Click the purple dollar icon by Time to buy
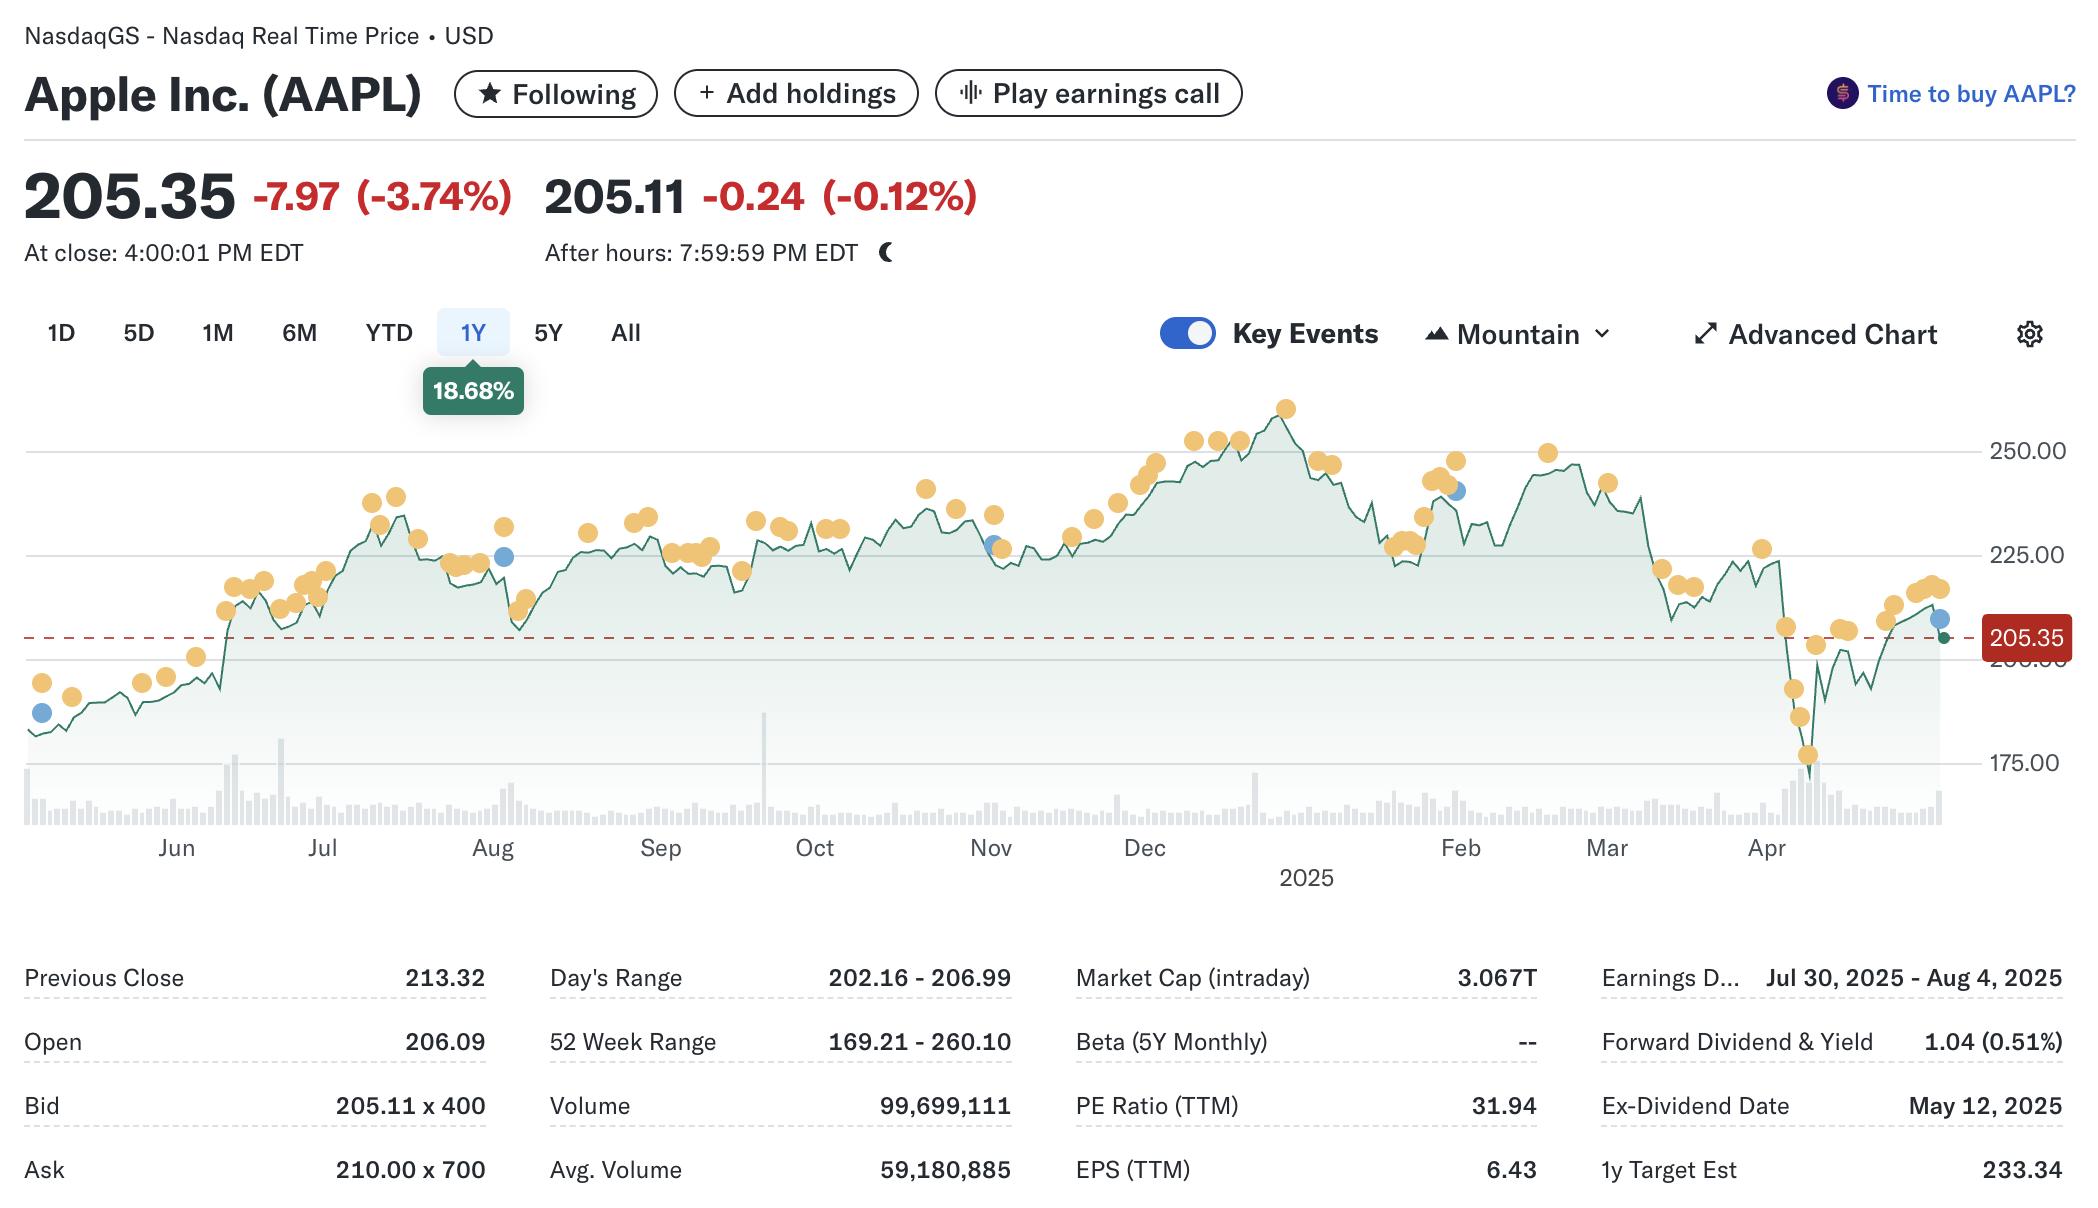Image resolution: width=2098 pixels, height=1208 pixels. click(x=1842, y=94)
